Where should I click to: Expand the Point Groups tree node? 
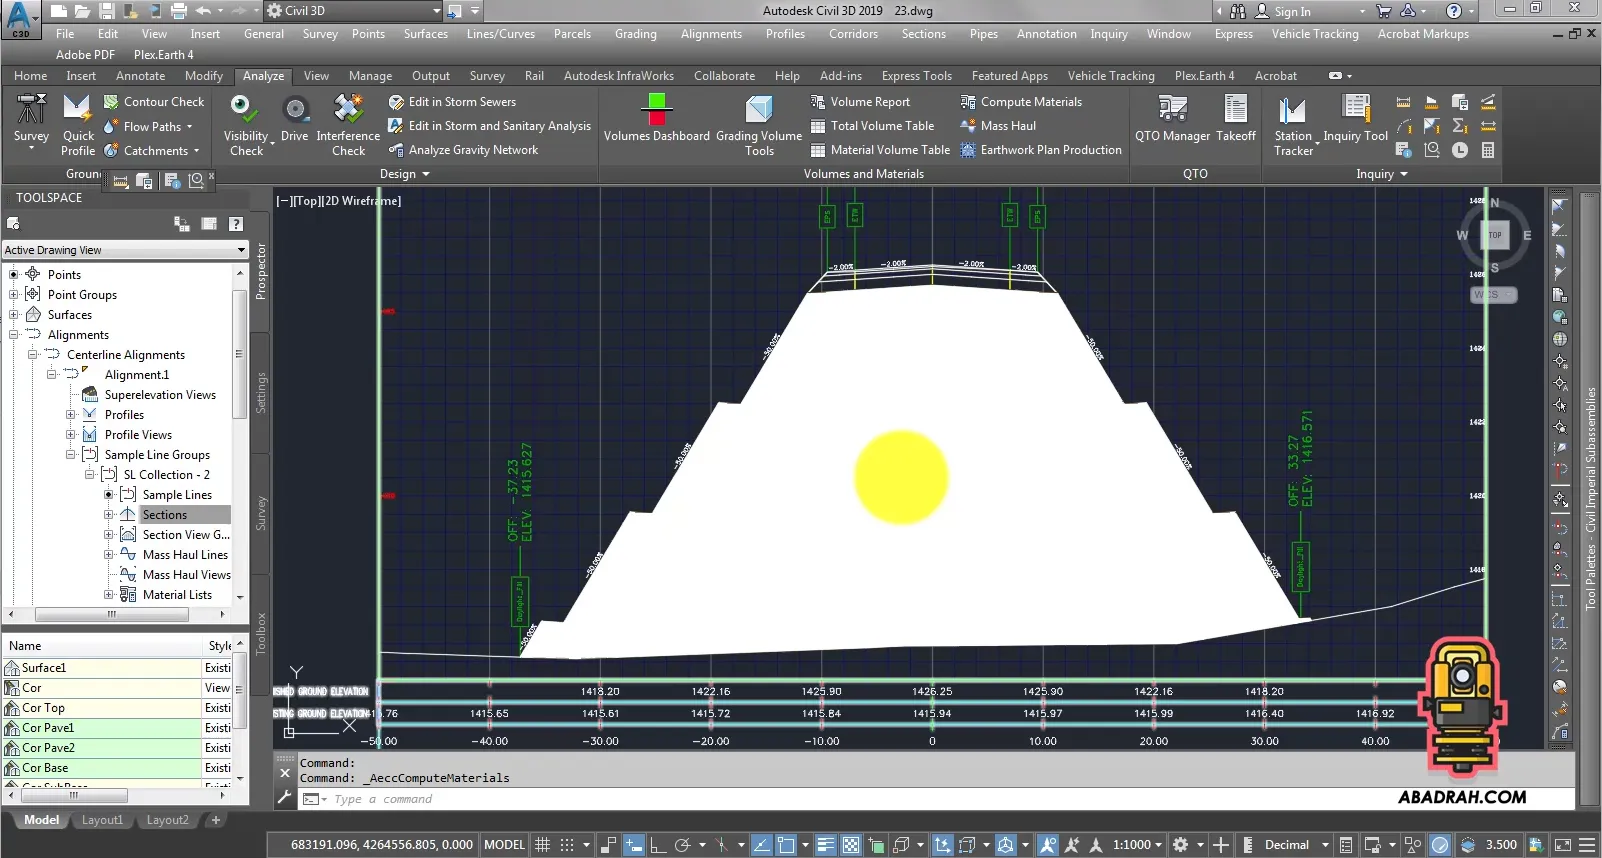pos(14,295)
